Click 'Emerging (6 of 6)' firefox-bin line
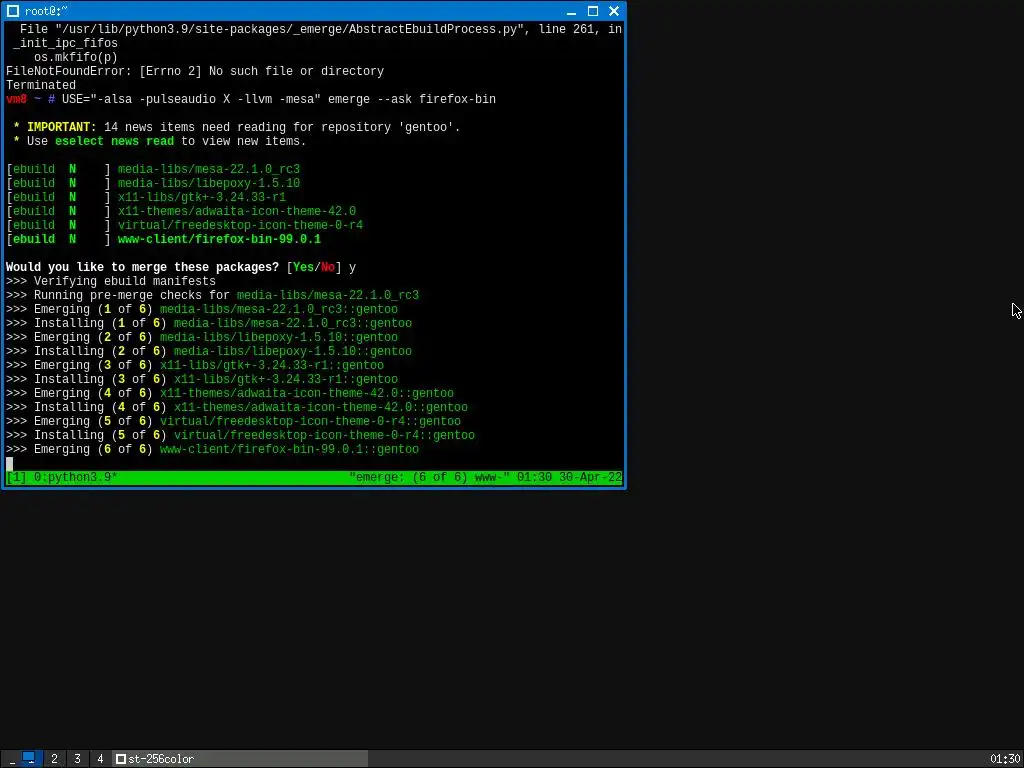Image resolution: width=1024 pixels, height=768 pixels. click(x=212, y=450)
